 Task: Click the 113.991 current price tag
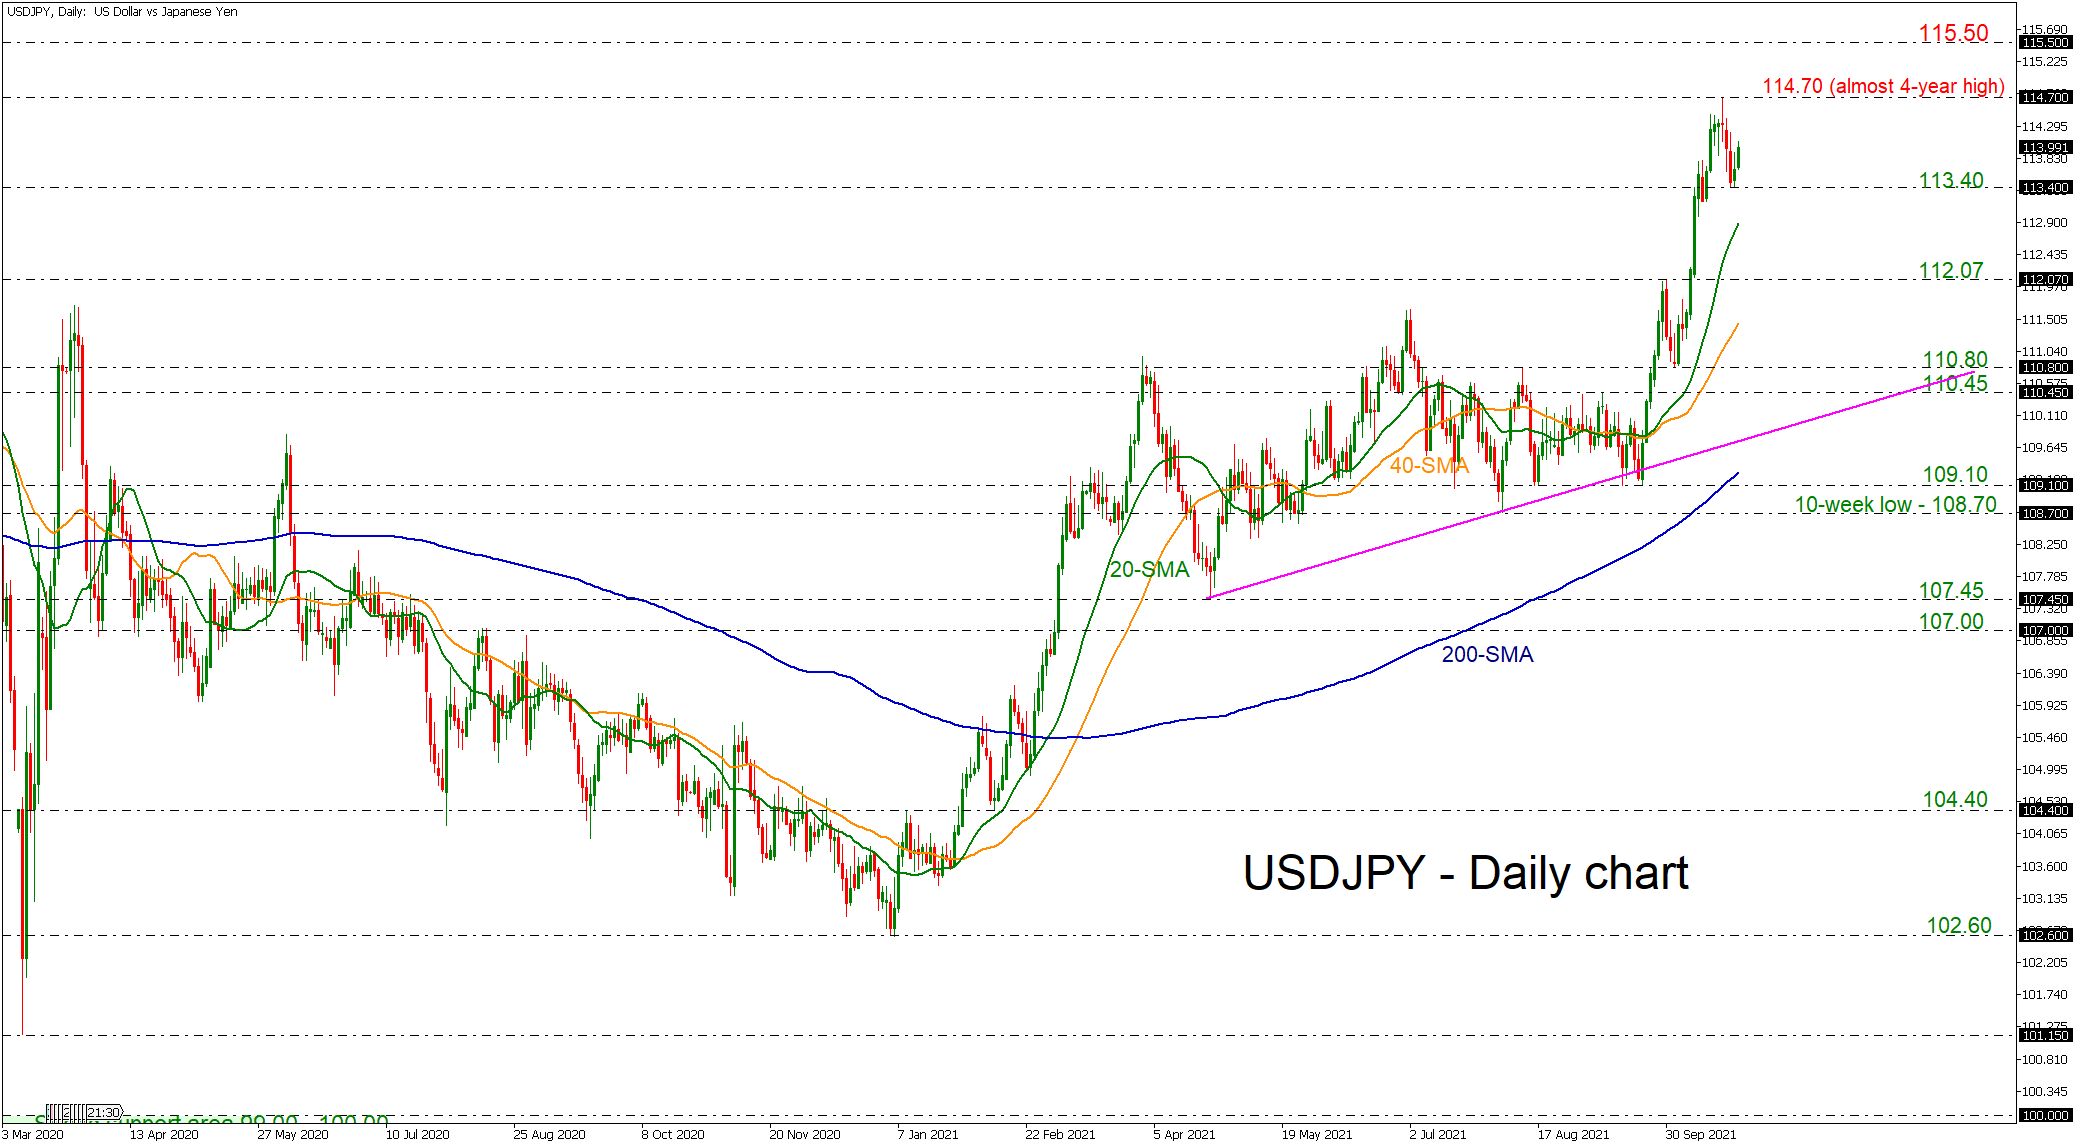coord(2045,147)
